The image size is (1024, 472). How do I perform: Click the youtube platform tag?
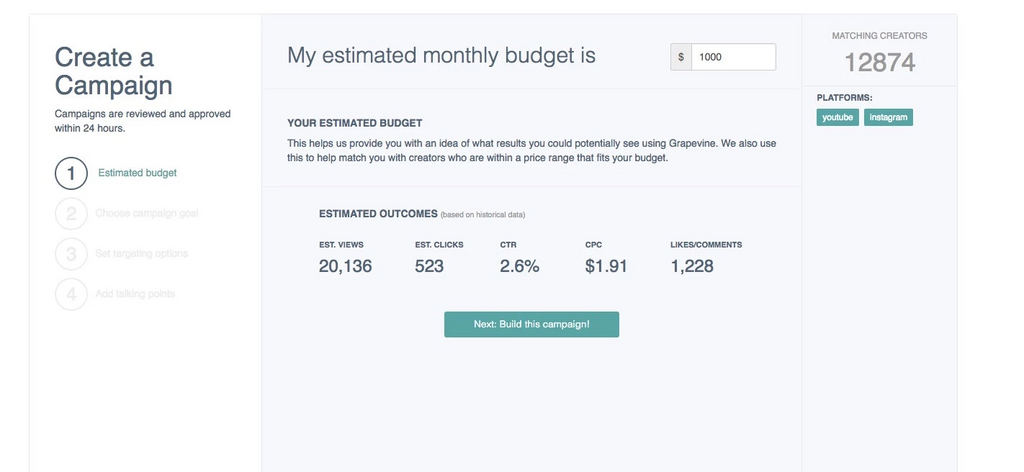837,118
